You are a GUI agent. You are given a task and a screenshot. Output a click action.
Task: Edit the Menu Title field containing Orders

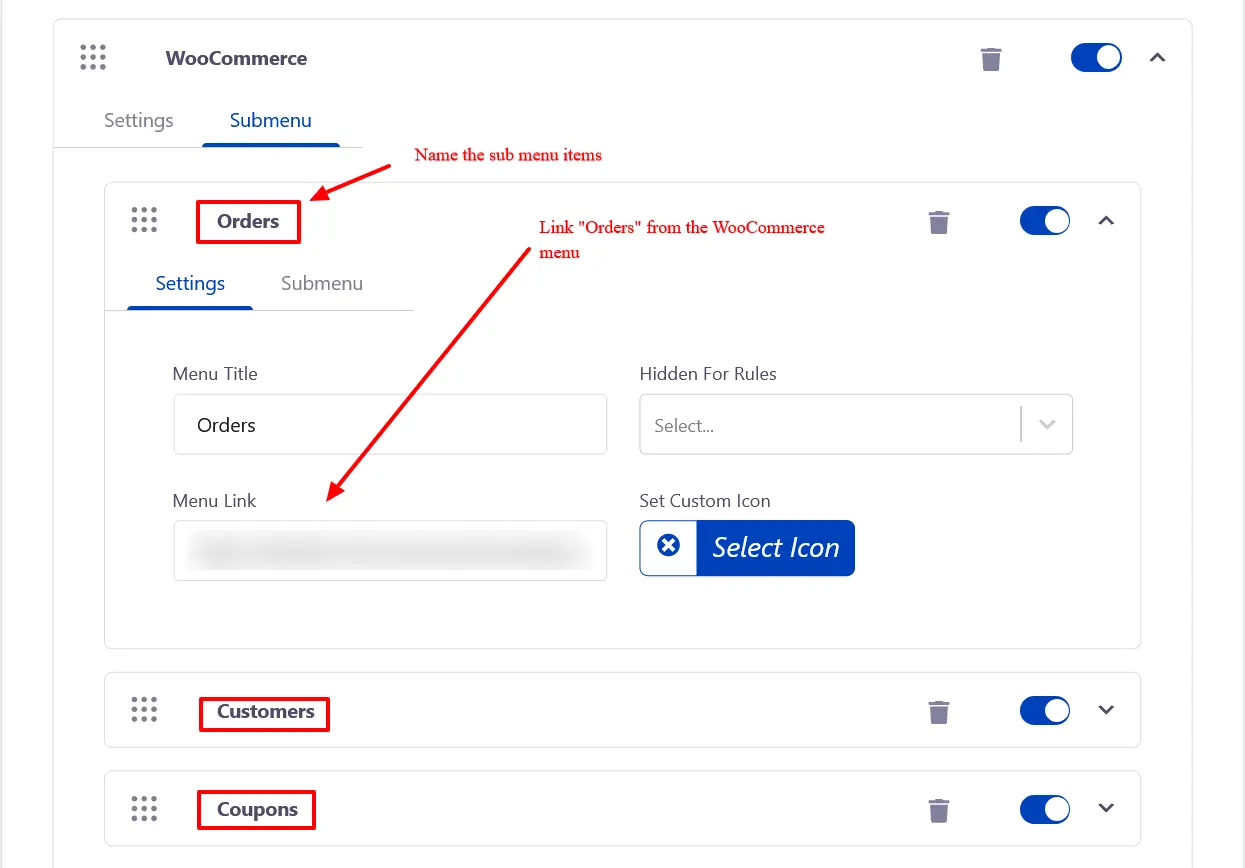(x=390, y=425)
